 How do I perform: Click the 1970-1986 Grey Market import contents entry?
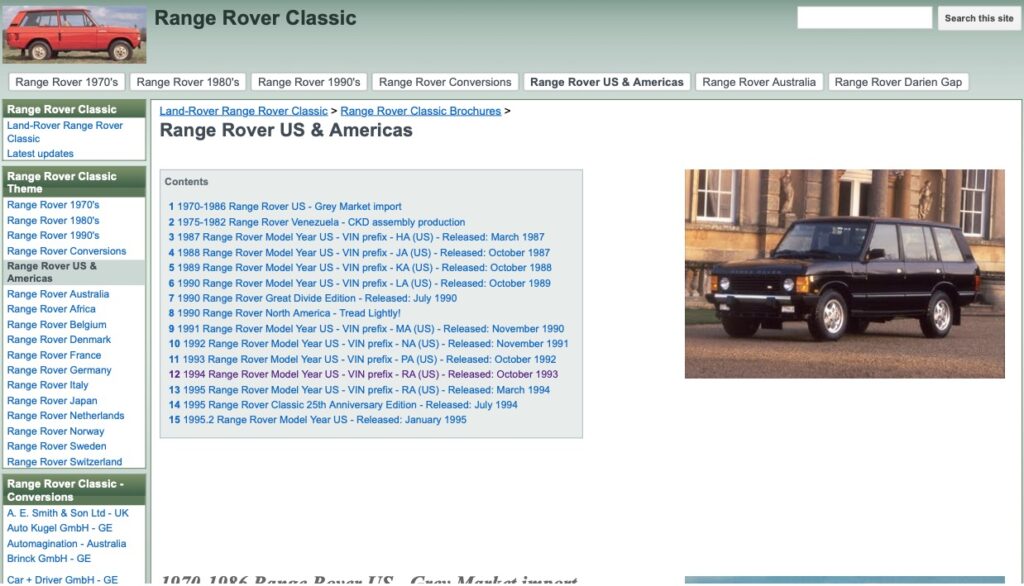tap(287, 206)
